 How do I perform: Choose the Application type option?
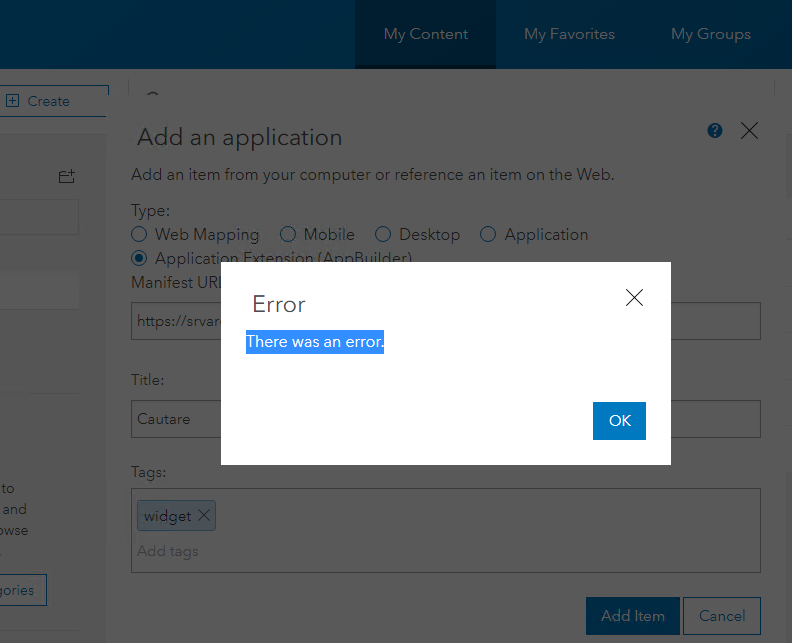click(488, 234)
